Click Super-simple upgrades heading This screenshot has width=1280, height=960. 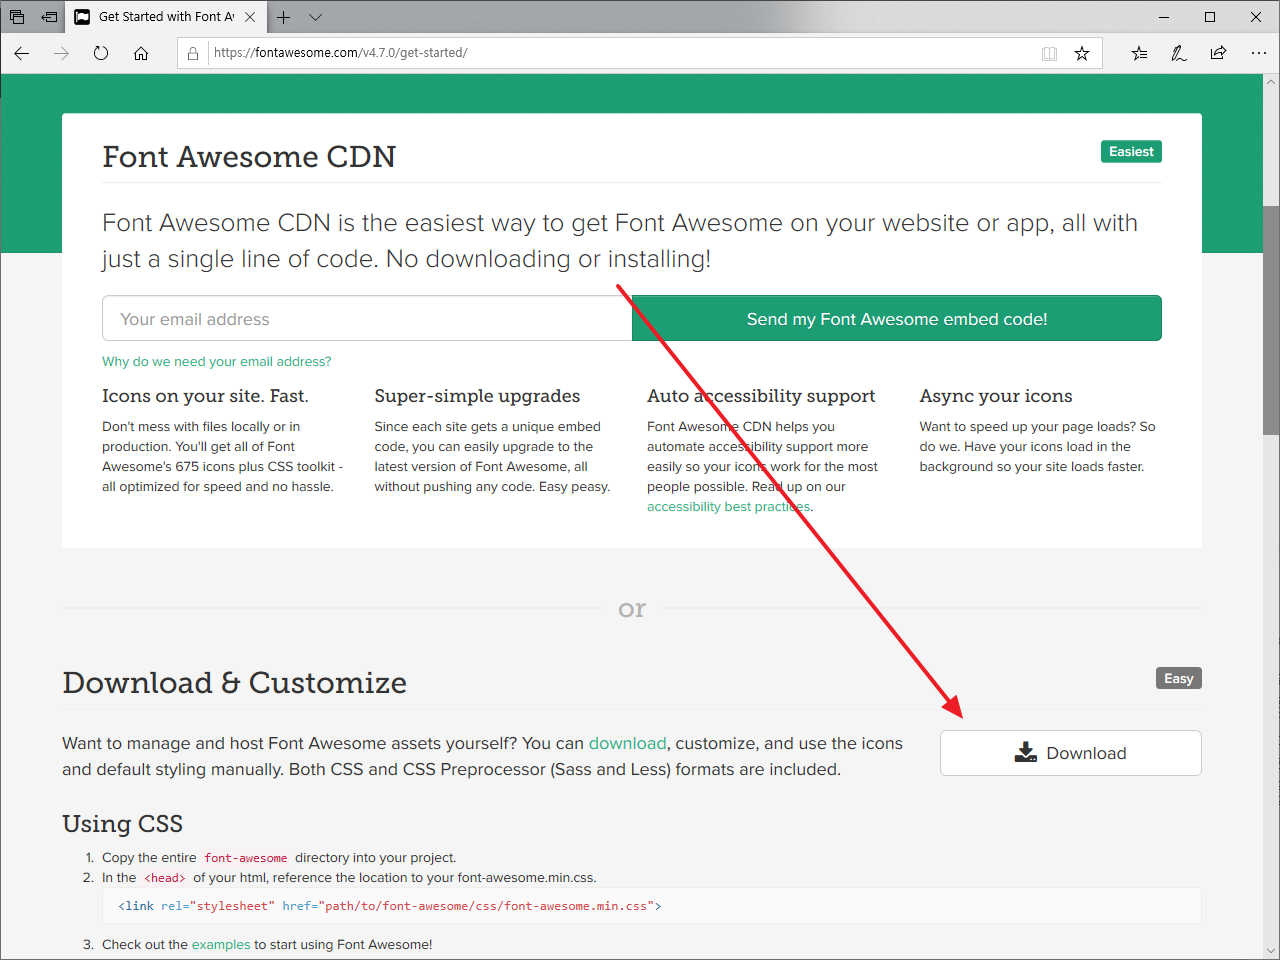(x=477, y=396)
